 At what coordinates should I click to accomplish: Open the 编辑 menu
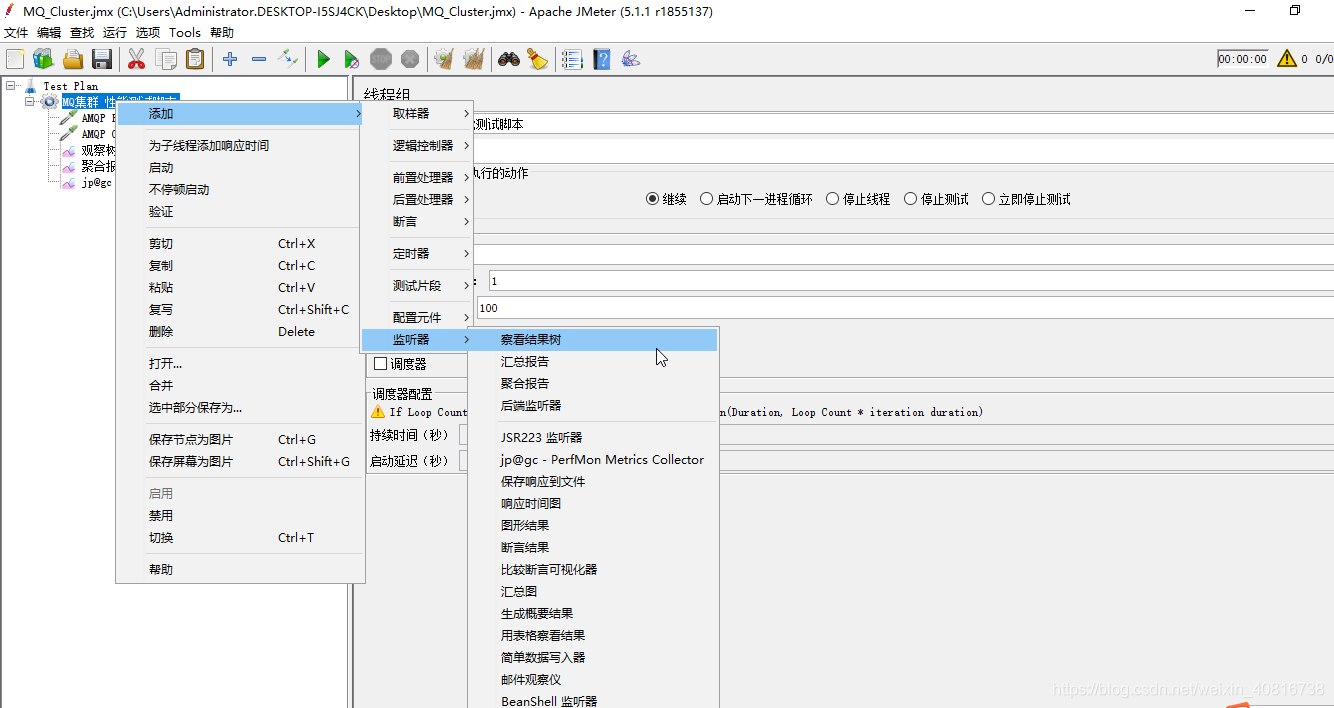49,33
